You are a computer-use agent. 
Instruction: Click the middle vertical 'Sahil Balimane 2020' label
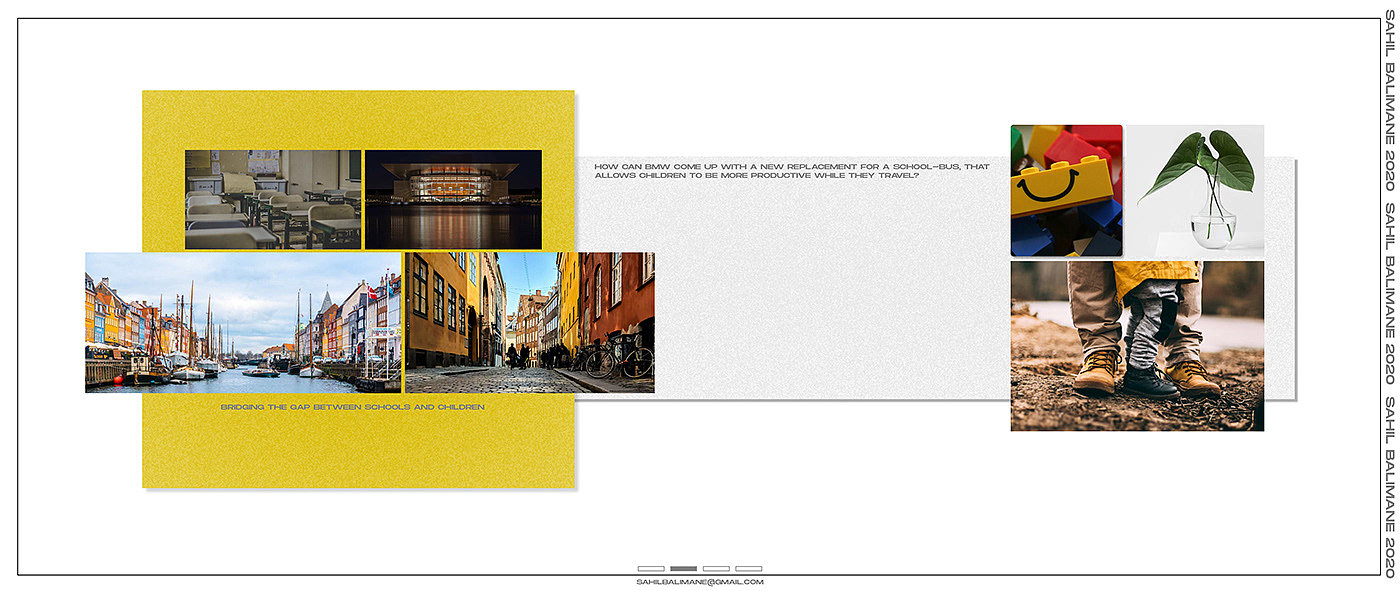click(x=1390, y=294)
